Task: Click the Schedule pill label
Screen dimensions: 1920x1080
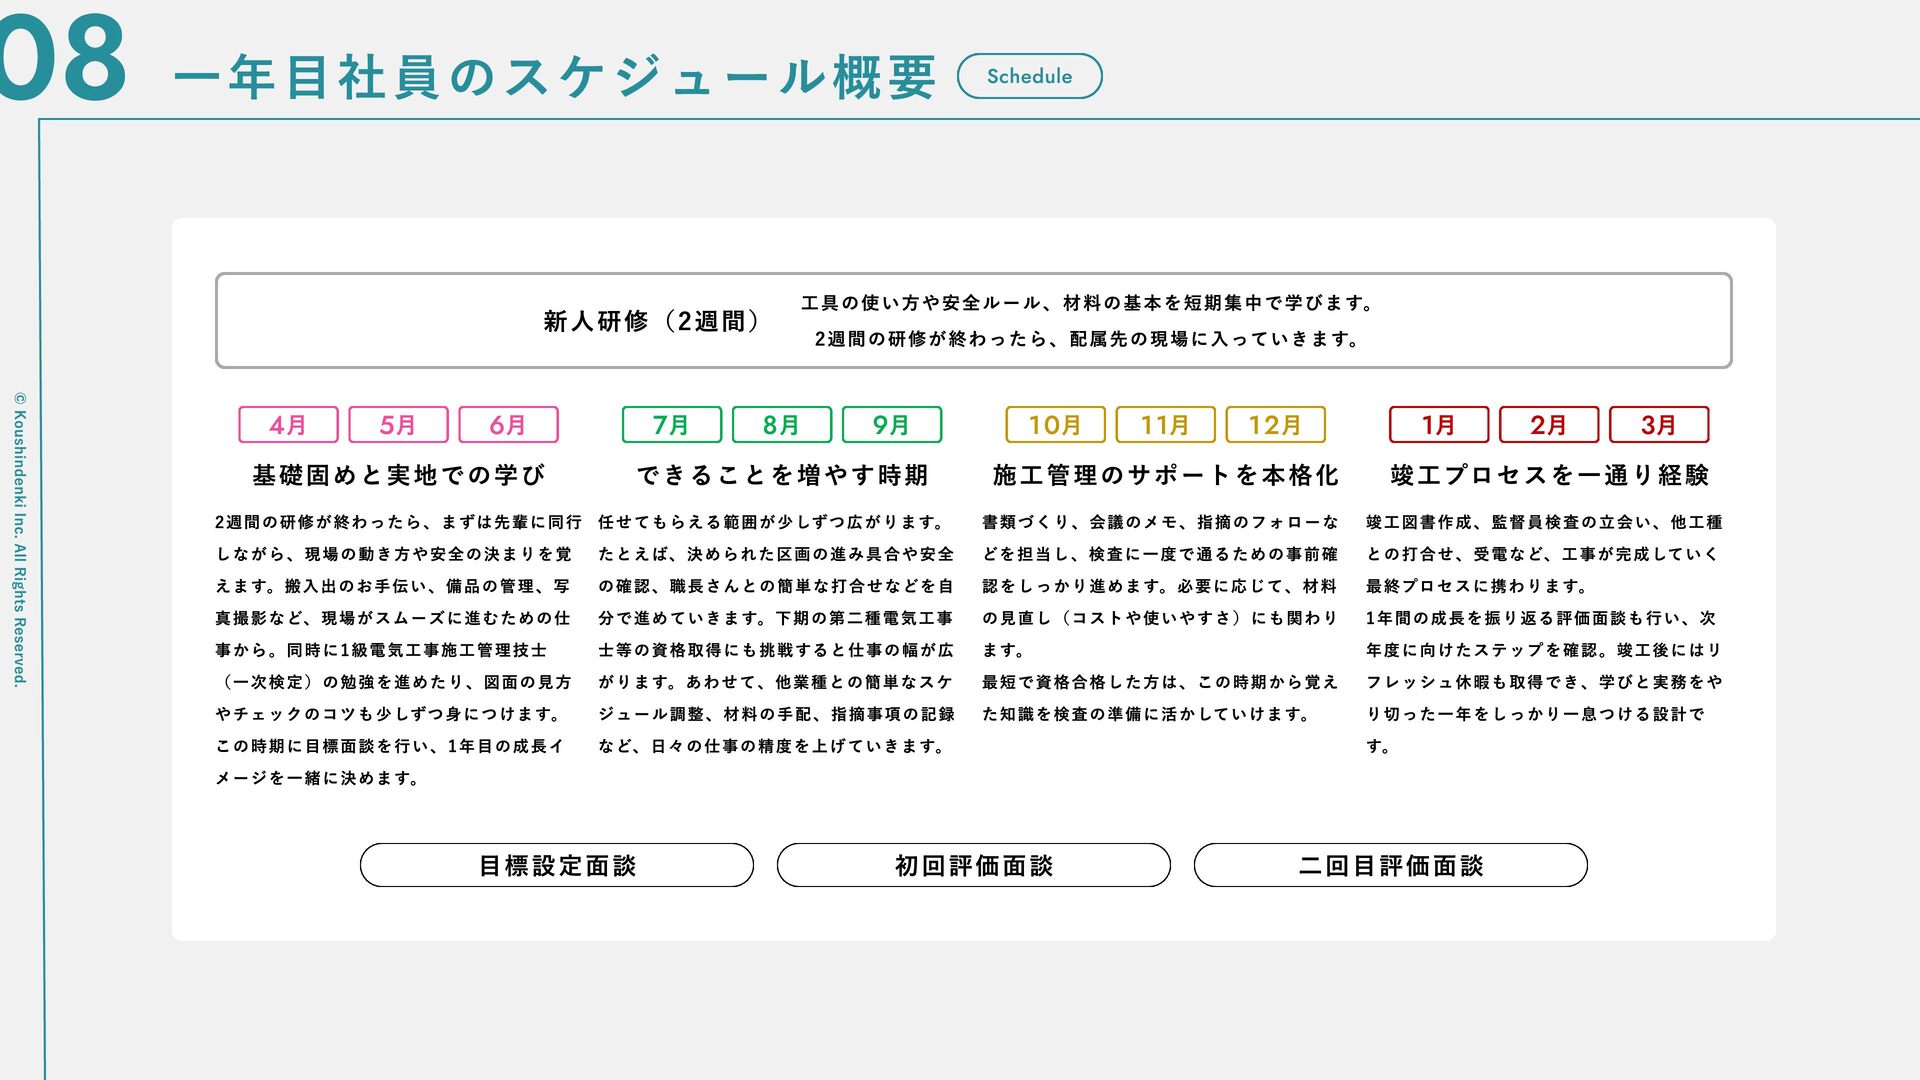Action: pos(1029,76)
